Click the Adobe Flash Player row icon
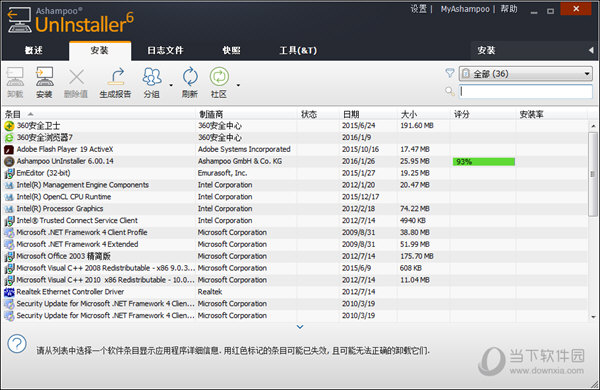600x390 pixels. 9,150
